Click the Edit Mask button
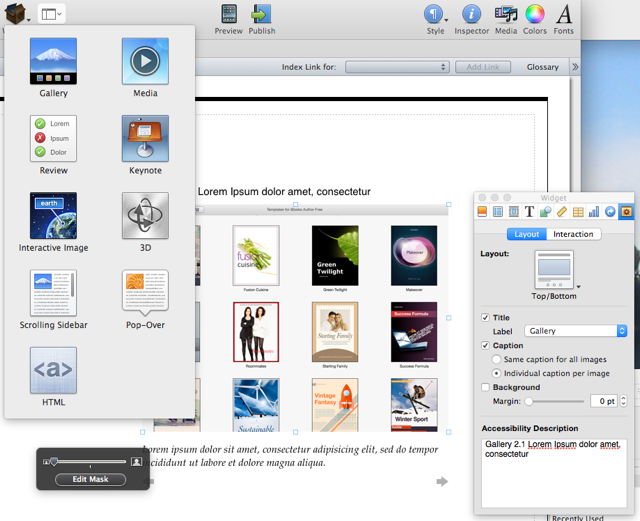This screenshot has width=640, height=521. 92,479
